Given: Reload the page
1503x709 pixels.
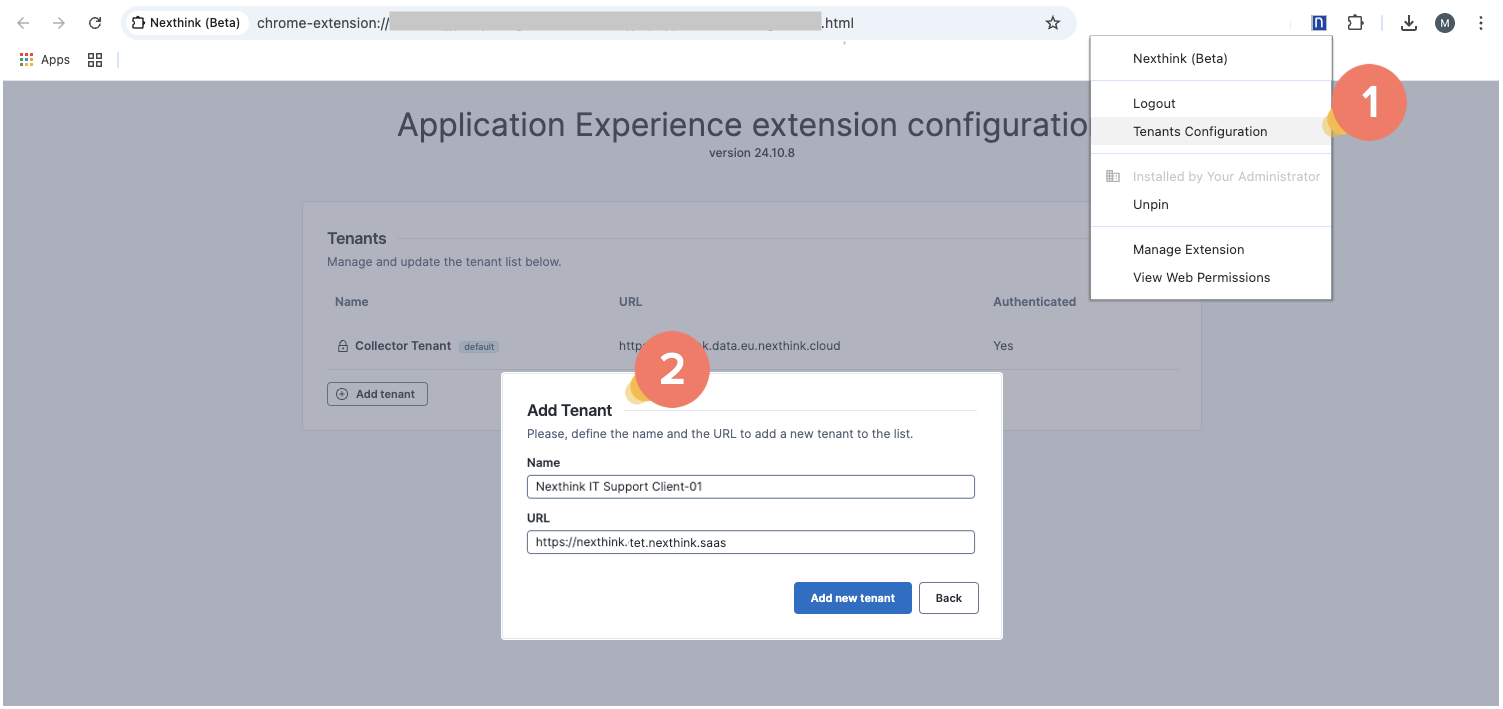Looking at the screenshot, I should coord(95,23).
